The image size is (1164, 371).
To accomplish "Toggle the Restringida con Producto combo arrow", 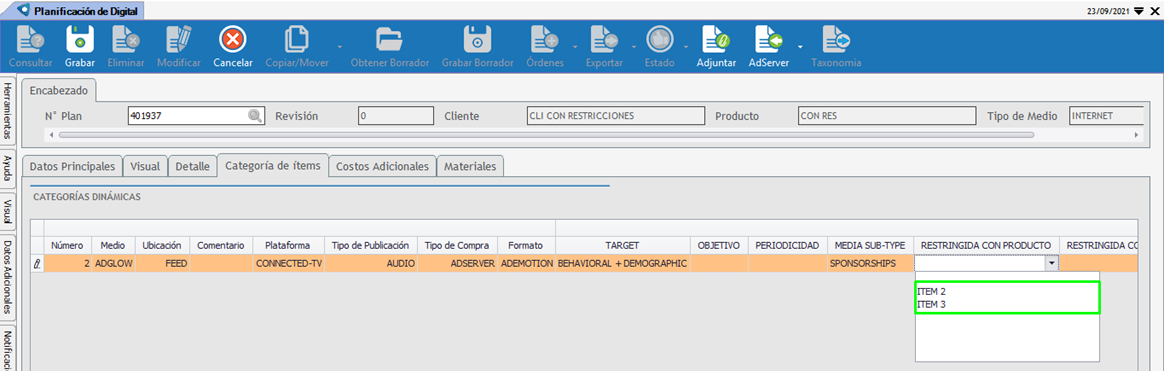I will (1051, 263).
